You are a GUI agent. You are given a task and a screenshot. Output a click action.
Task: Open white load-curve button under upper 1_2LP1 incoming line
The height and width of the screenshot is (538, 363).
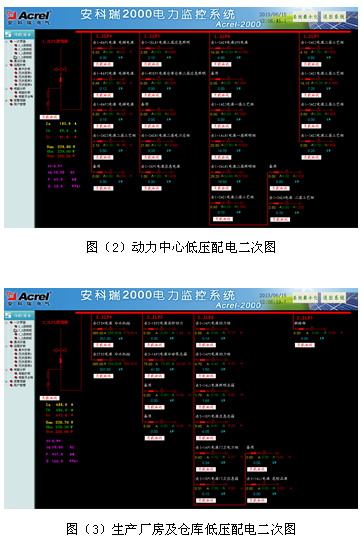pyautogui.click(x=50, y=117)
